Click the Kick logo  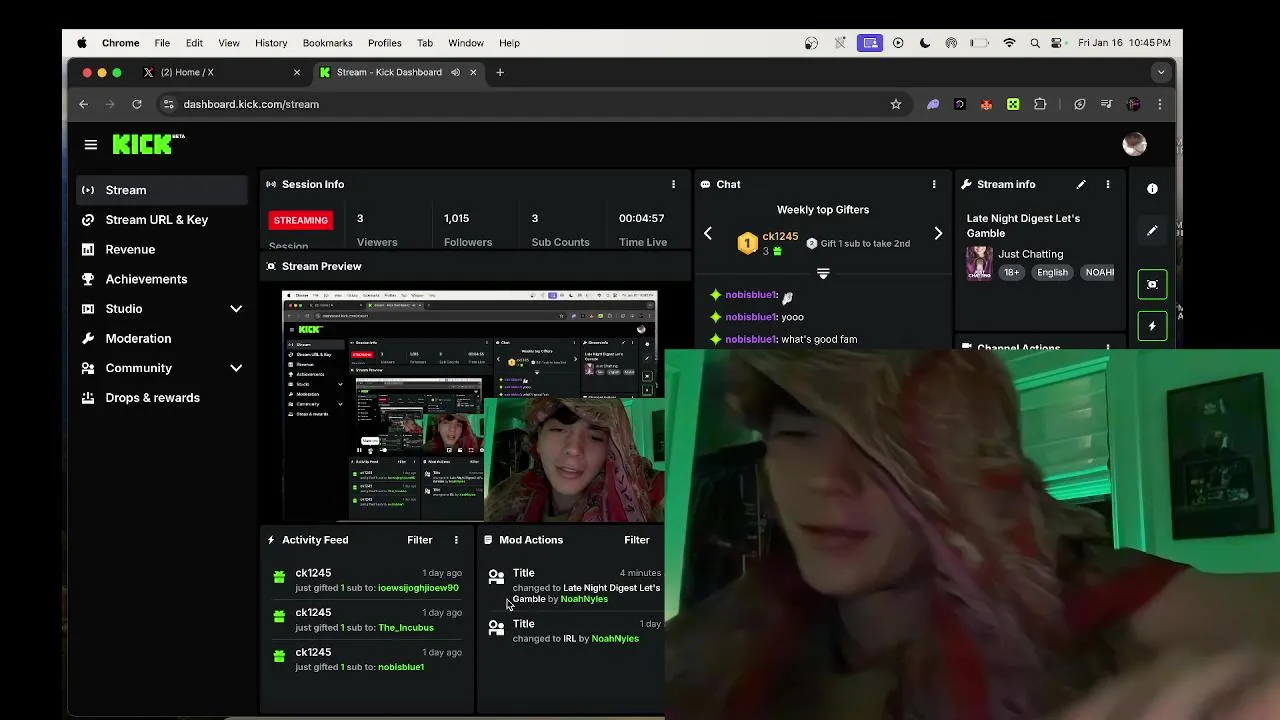148,144
